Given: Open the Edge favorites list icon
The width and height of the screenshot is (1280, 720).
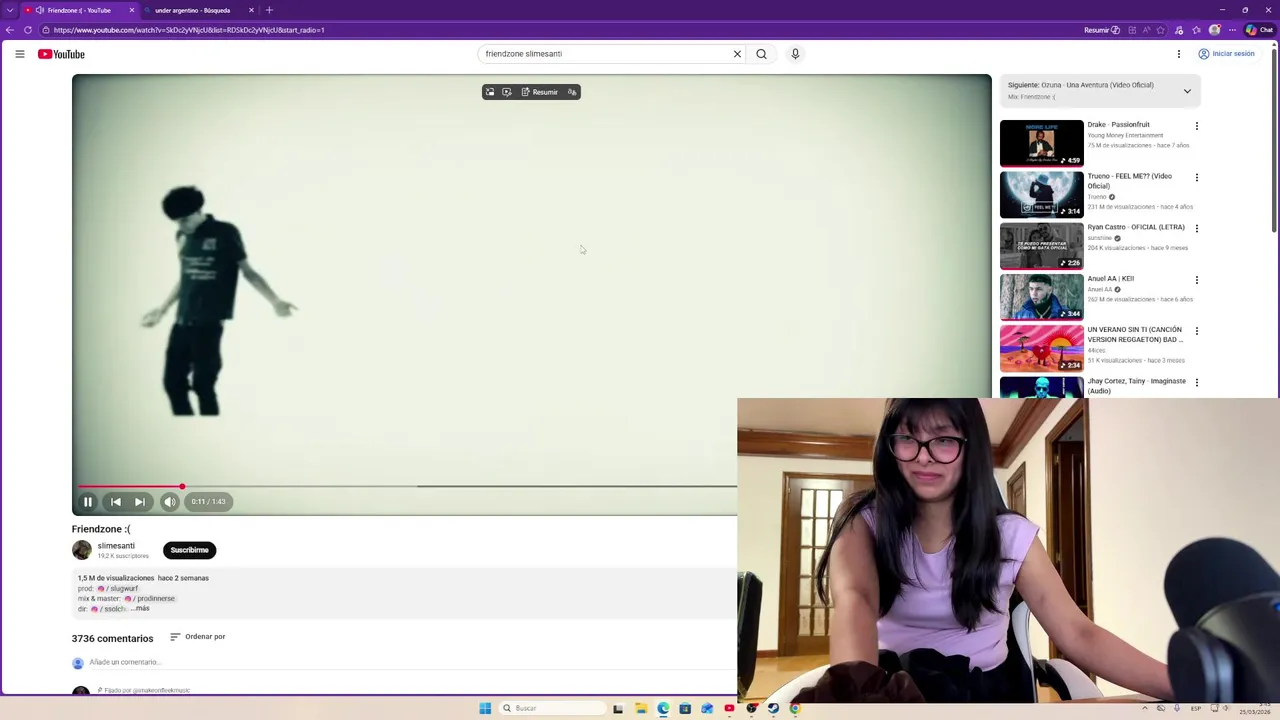Looking at the screenshot, I should [1196, 30].
